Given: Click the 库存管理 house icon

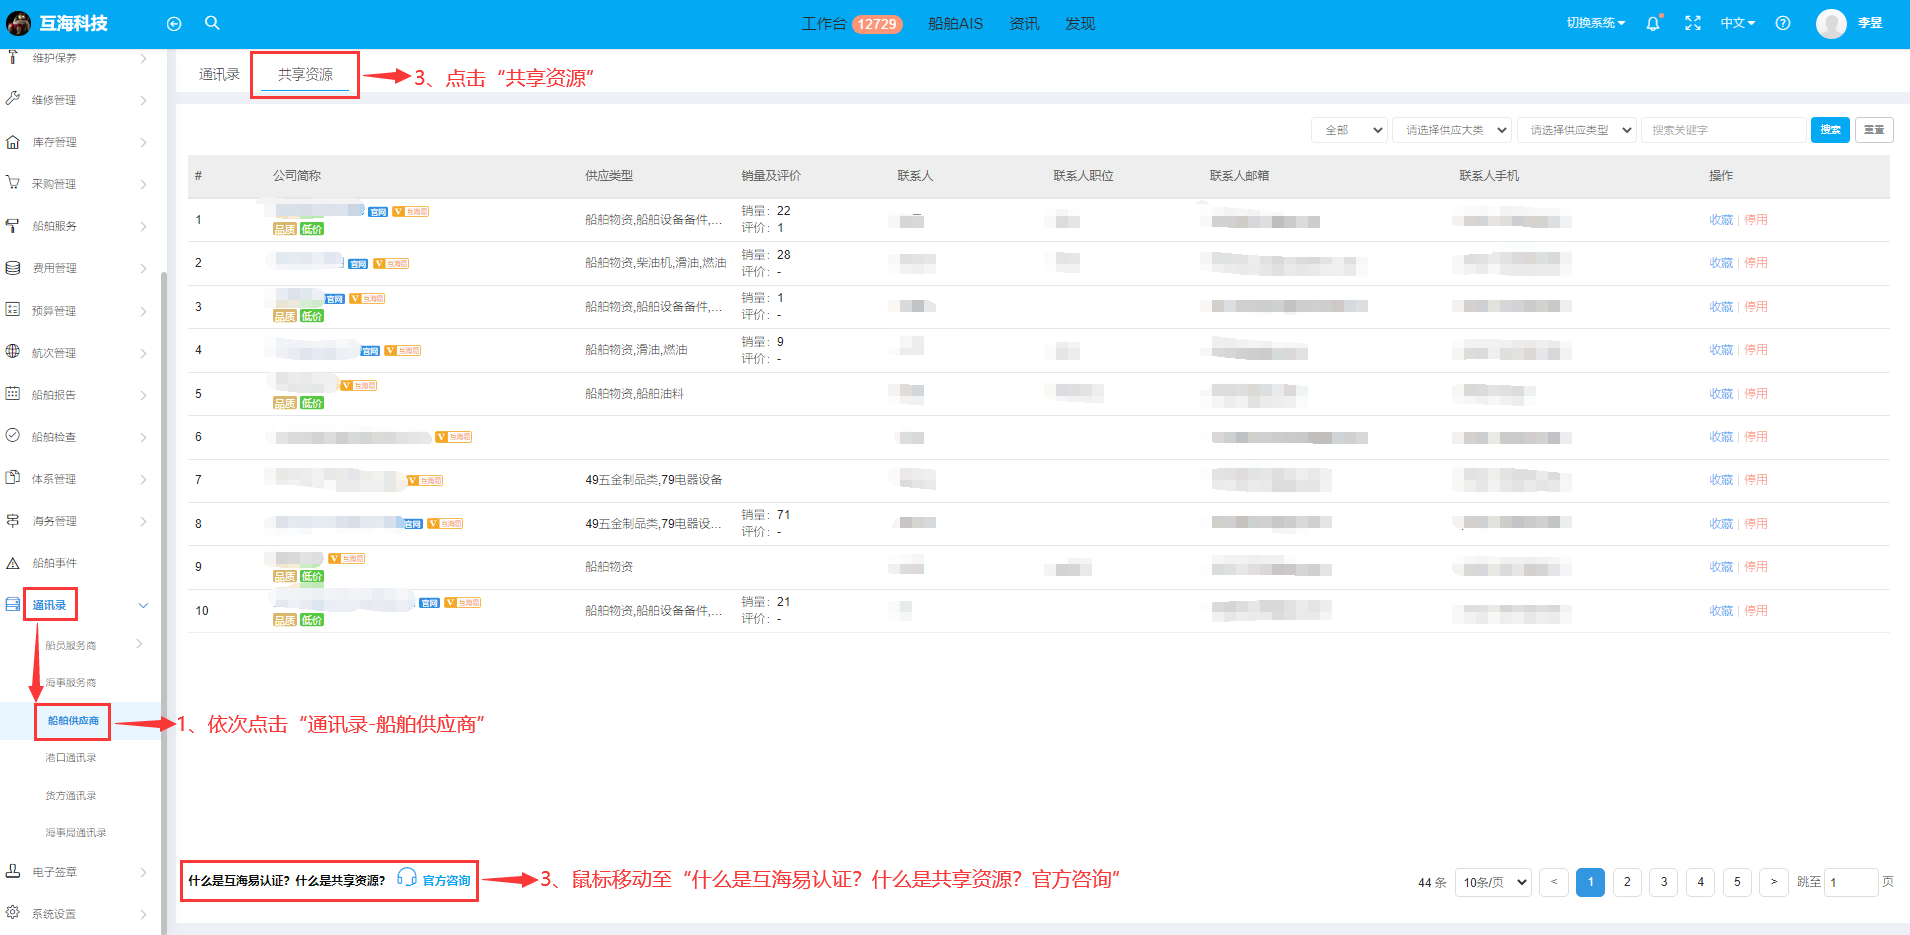Looking at the screenshot, I should [13, 142].
